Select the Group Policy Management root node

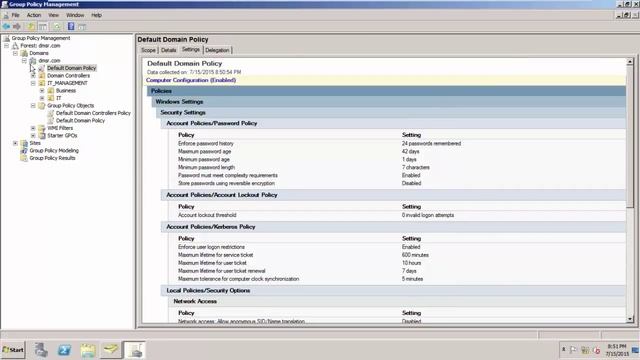[x=41, y=38]
